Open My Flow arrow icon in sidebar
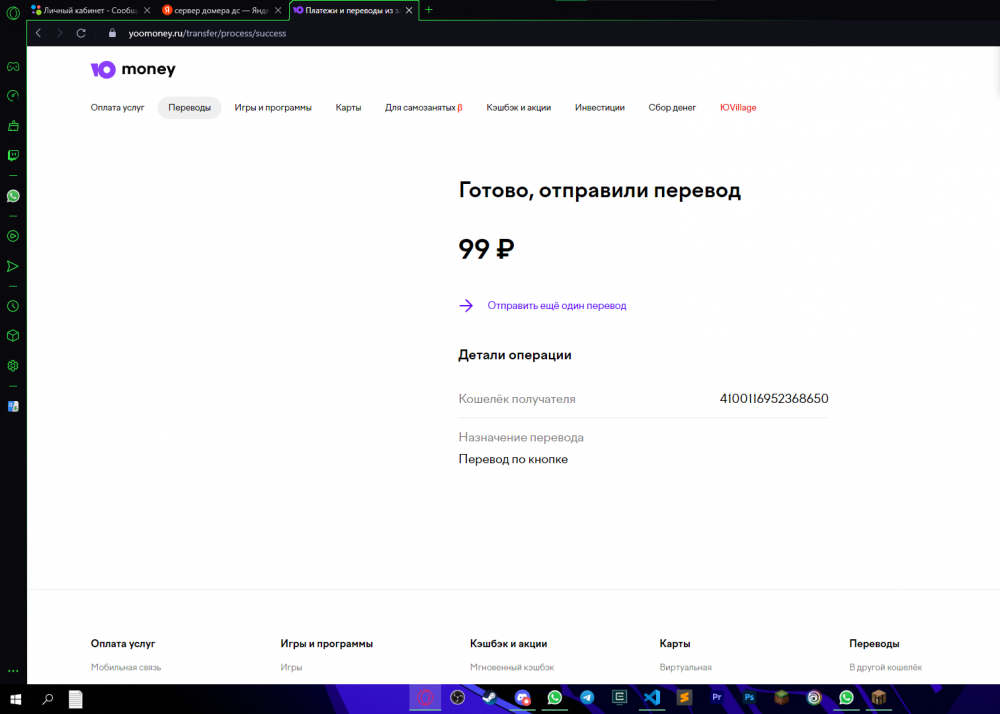Image resolution: width=1000 pixels, height=714 pixels. [13, 266]
